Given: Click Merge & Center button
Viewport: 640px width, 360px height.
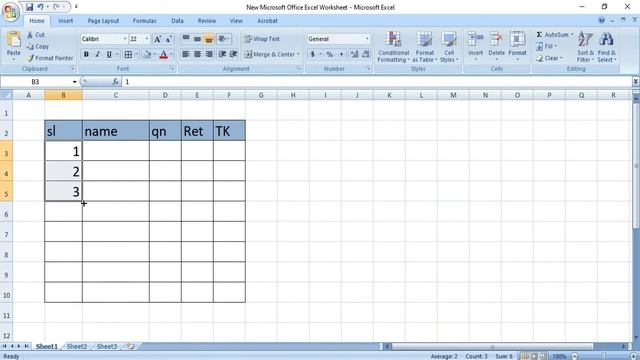Looking at the screenshot, I should tap(270, 54).
